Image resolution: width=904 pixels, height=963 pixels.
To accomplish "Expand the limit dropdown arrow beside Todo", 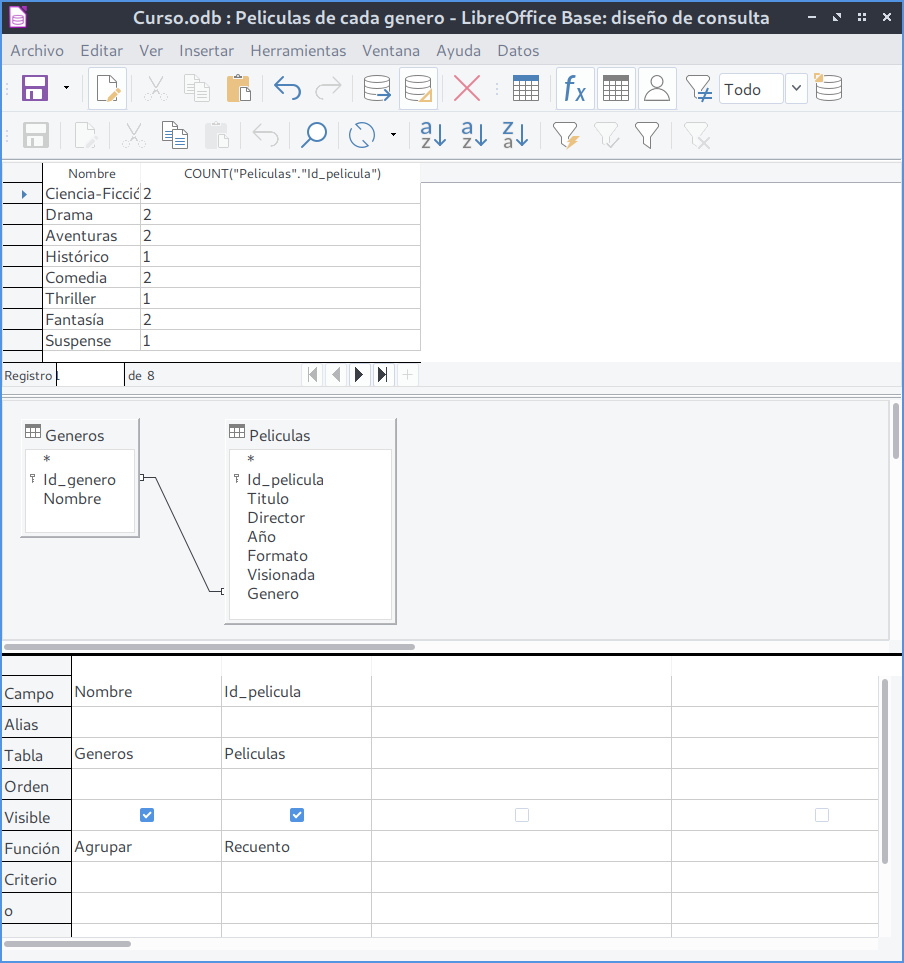I will 796,88.
